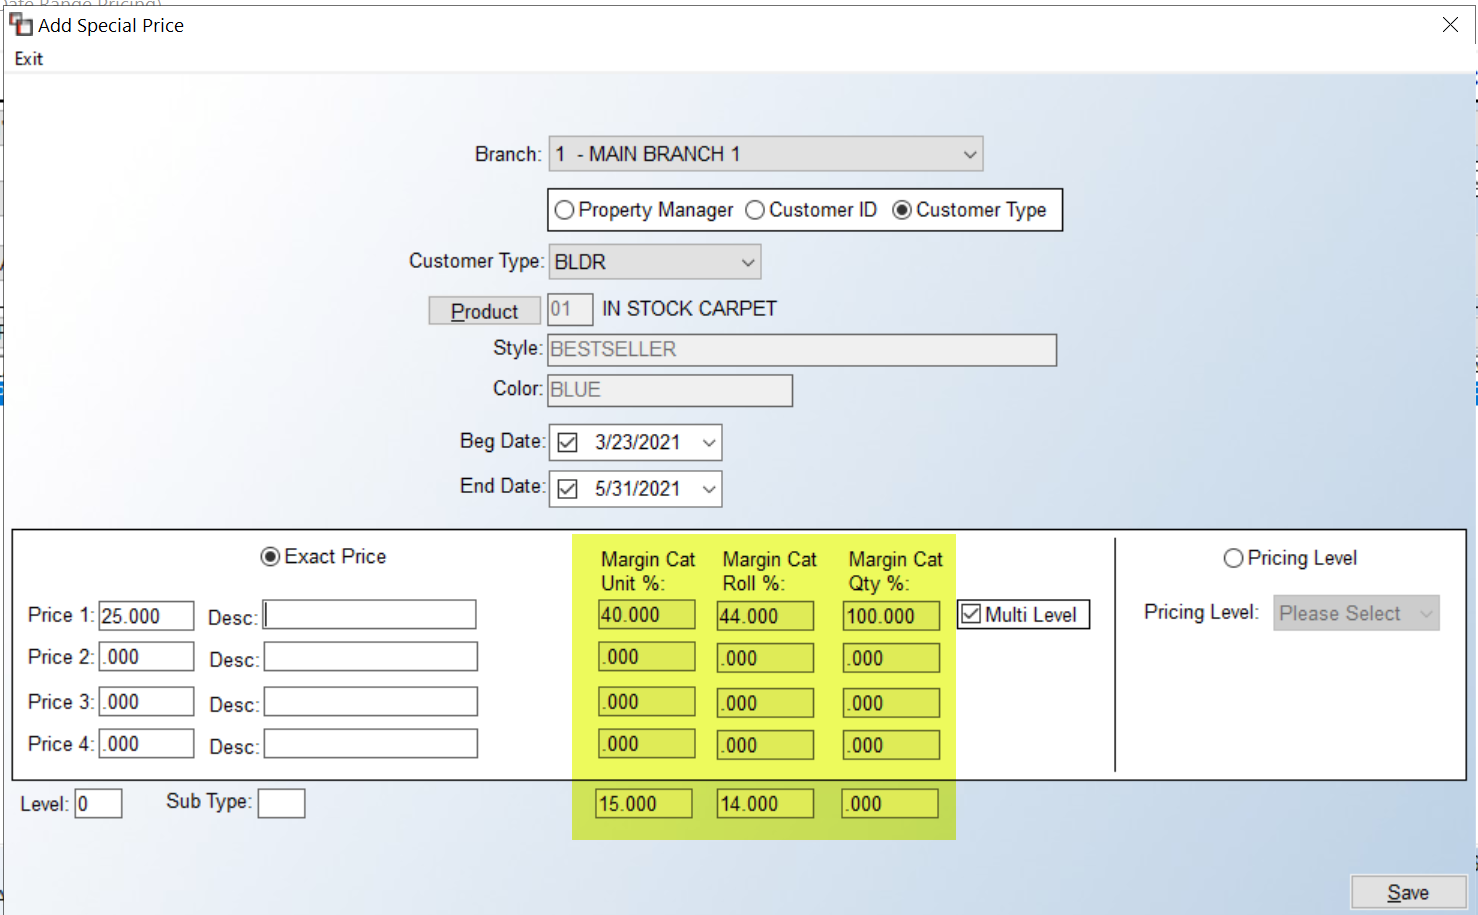The image size is (1478, 915).
Task: Click the Add Special Price window icon
Action: tap(20, 24)
